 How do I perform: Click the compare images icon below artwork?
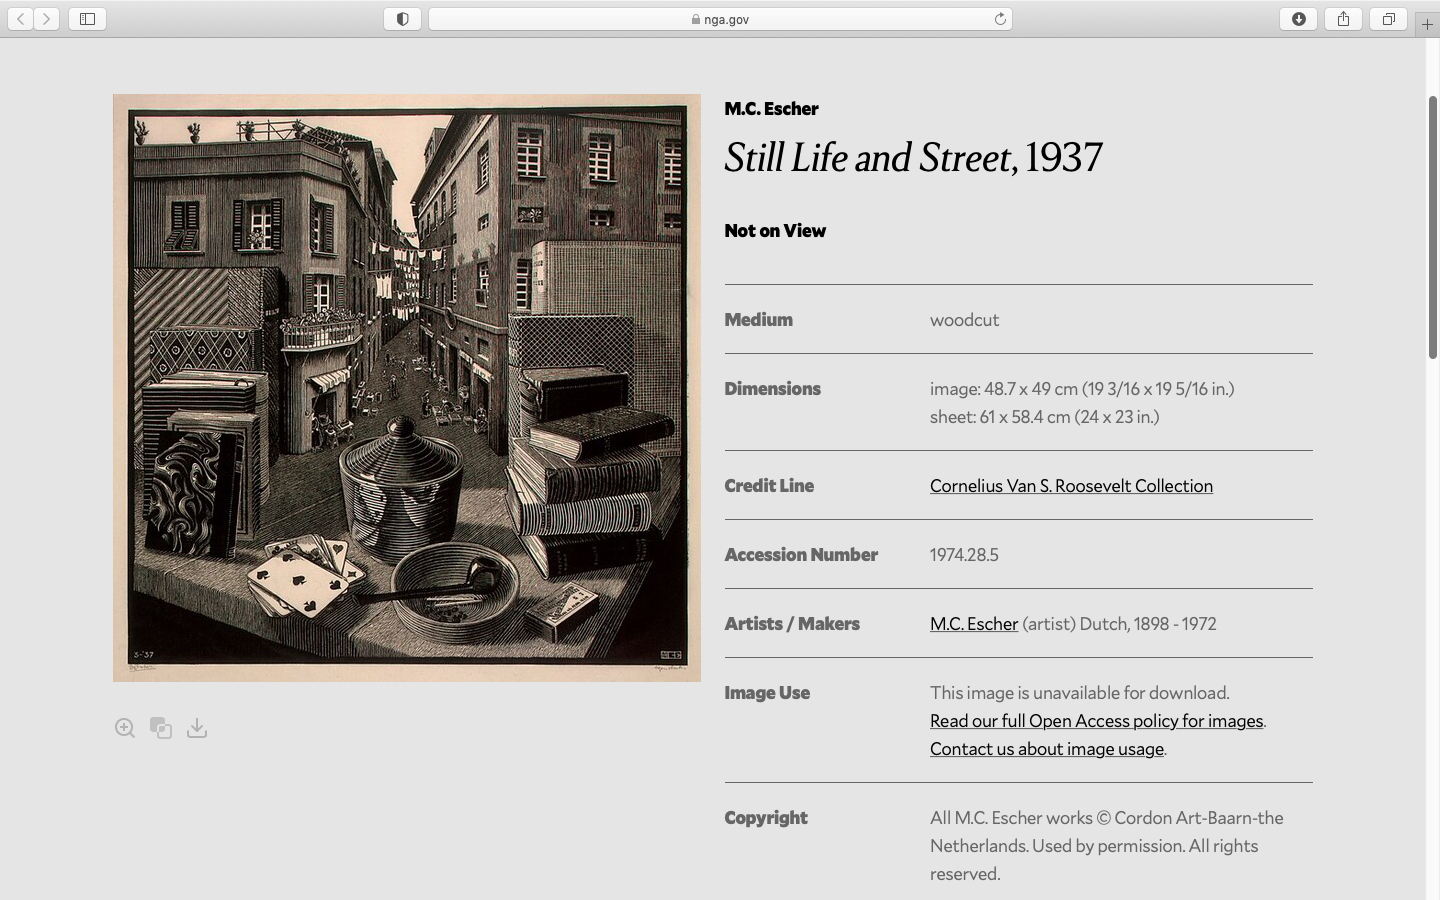(x=161, y=728)
